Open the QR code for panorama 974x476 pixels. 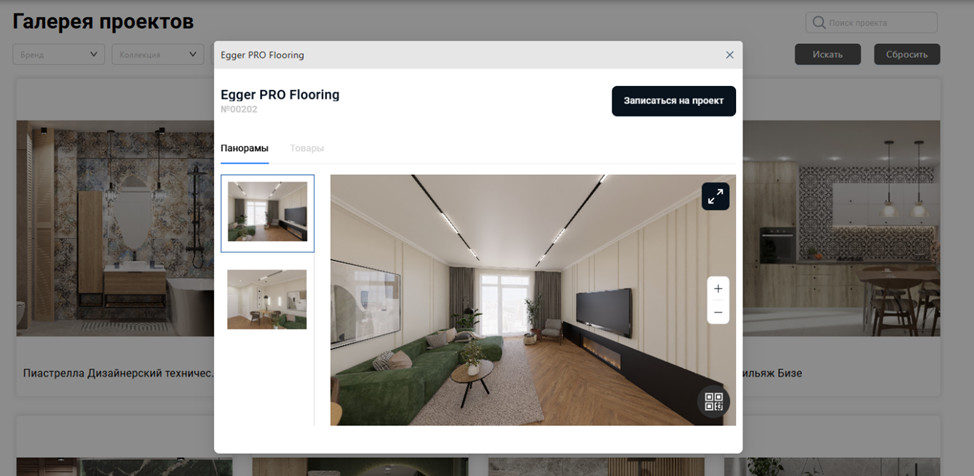[714, 401]
